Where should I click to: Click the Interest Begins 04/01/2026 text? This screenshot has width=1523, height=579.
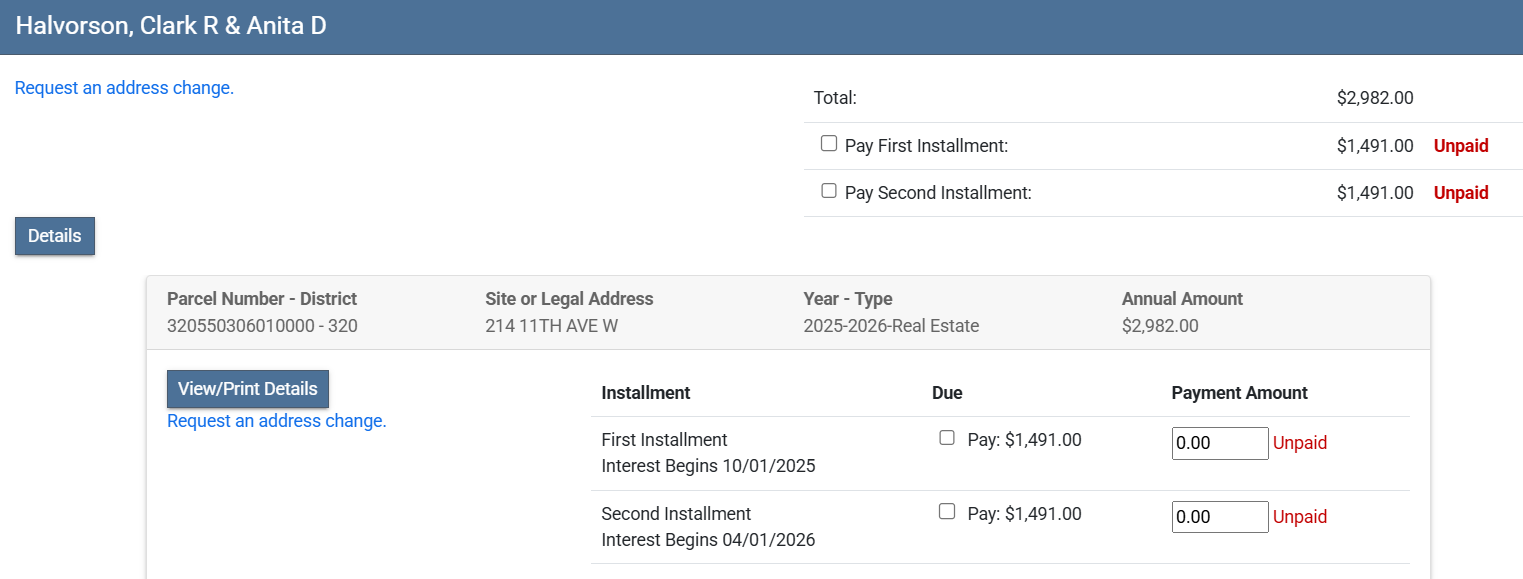click(708, 540)
